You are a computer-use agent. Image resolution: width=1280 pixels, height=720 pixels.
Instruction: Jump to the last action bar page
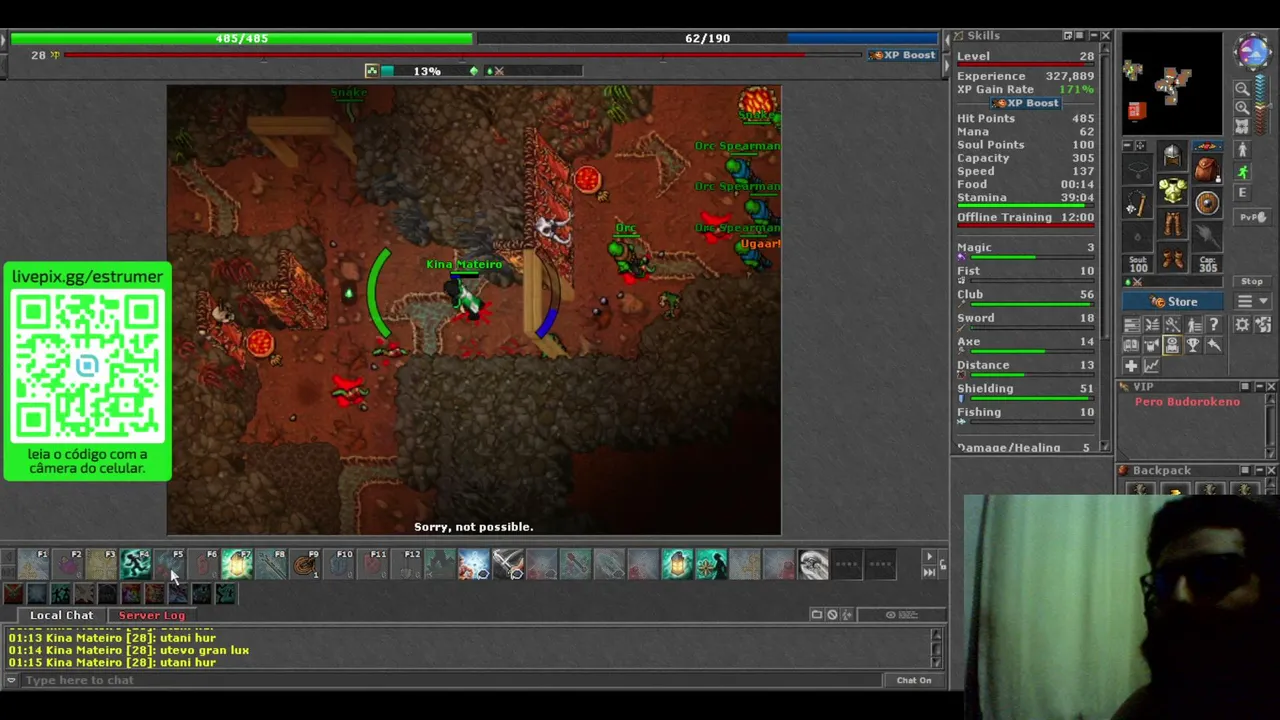[x=929, y=572]
